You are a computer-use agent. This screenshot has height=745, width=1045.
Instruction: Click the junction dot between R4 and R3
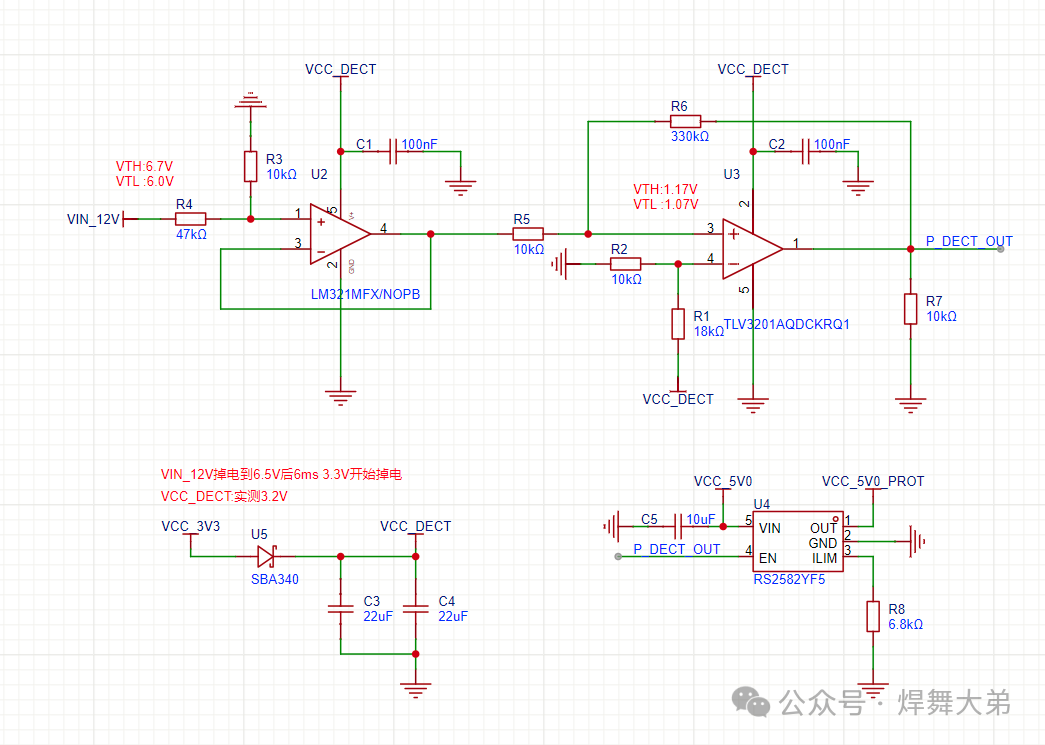pyautogui.click(x=251, y=219)
